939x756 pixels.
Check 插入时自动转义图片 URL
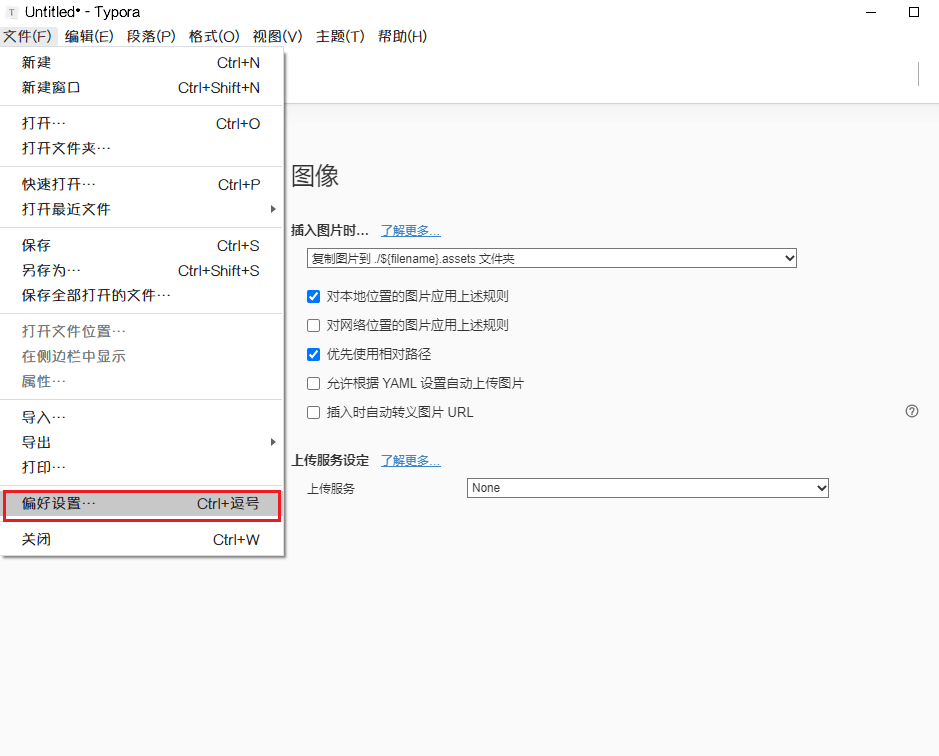[313, 412]
